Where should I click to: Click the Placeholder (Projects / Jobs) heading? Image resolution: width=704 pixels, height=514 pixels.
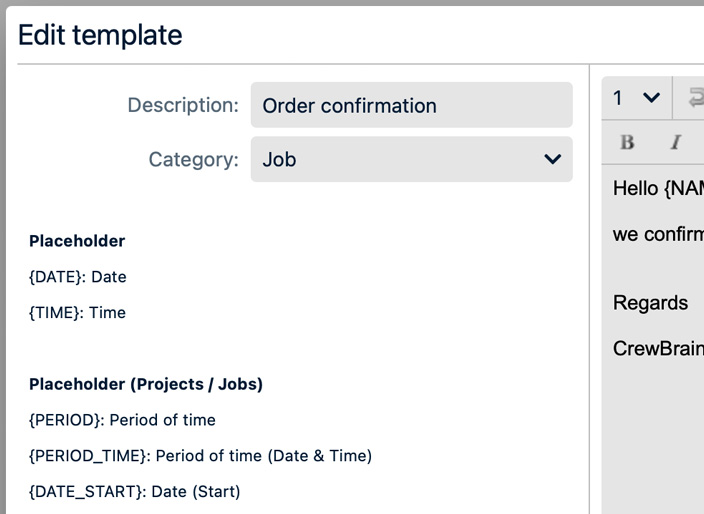[146, 384]
